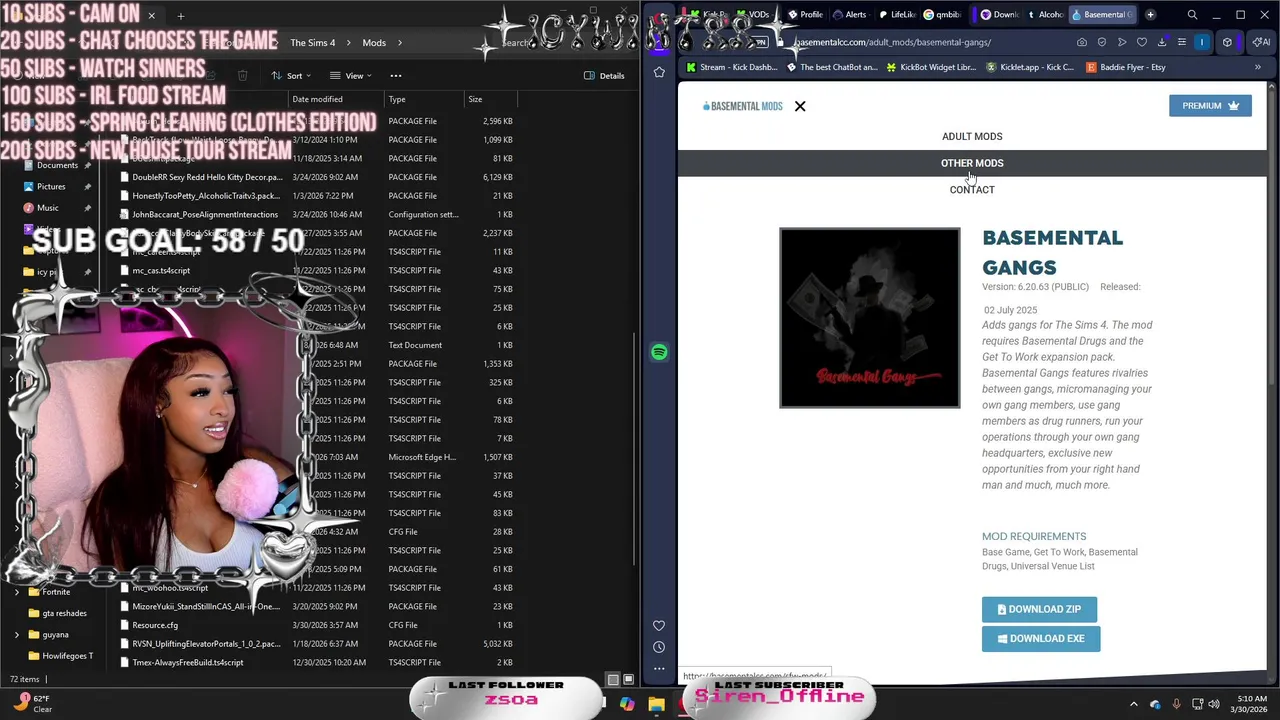
Task: Select Pictures in Explorer navigation pane
Action: pos(50,186)
